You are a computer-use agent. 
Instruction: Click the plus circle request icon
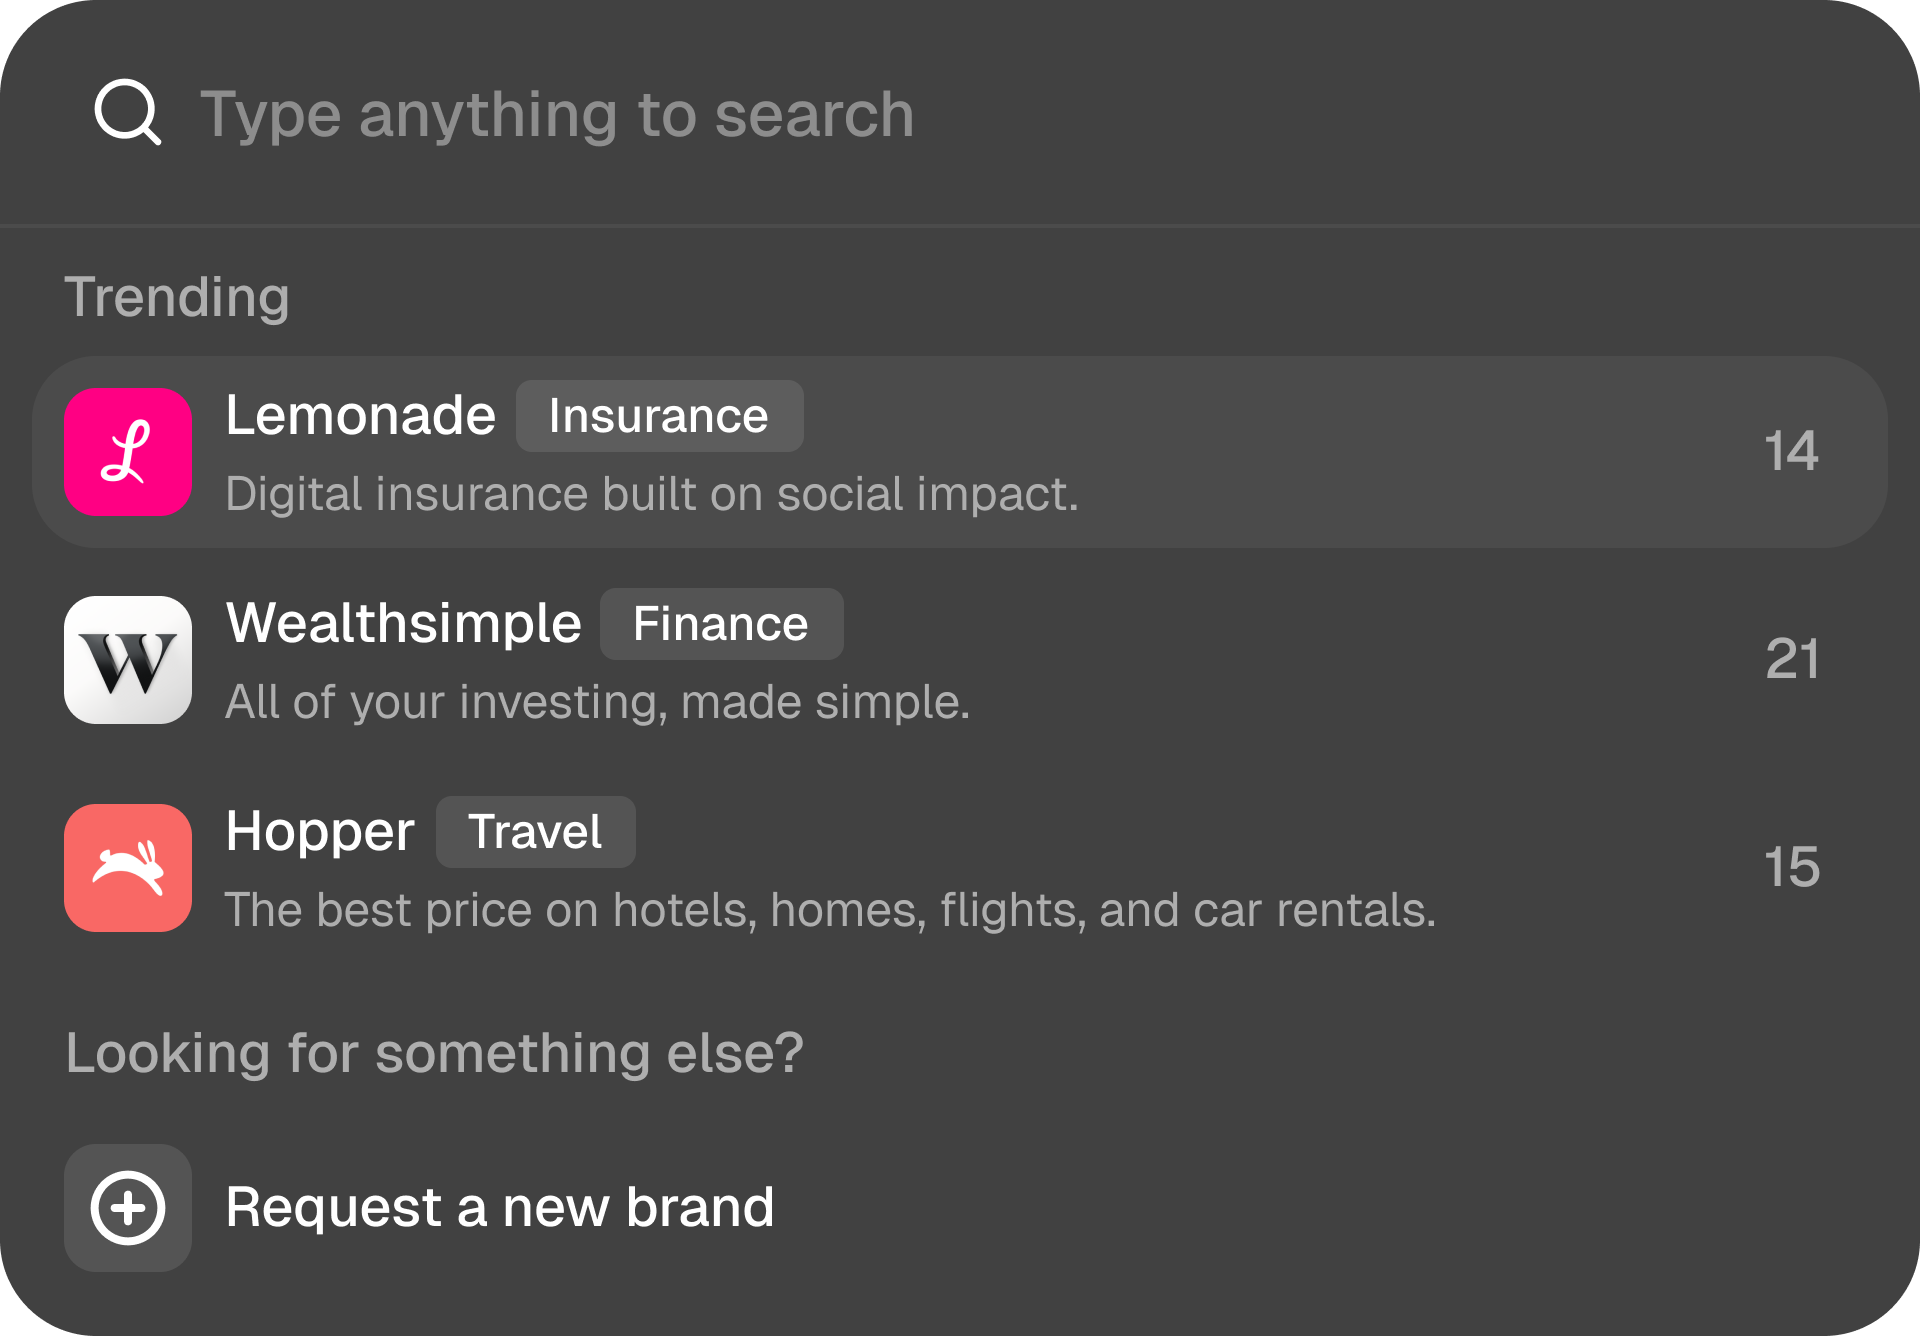[128, 1208]
